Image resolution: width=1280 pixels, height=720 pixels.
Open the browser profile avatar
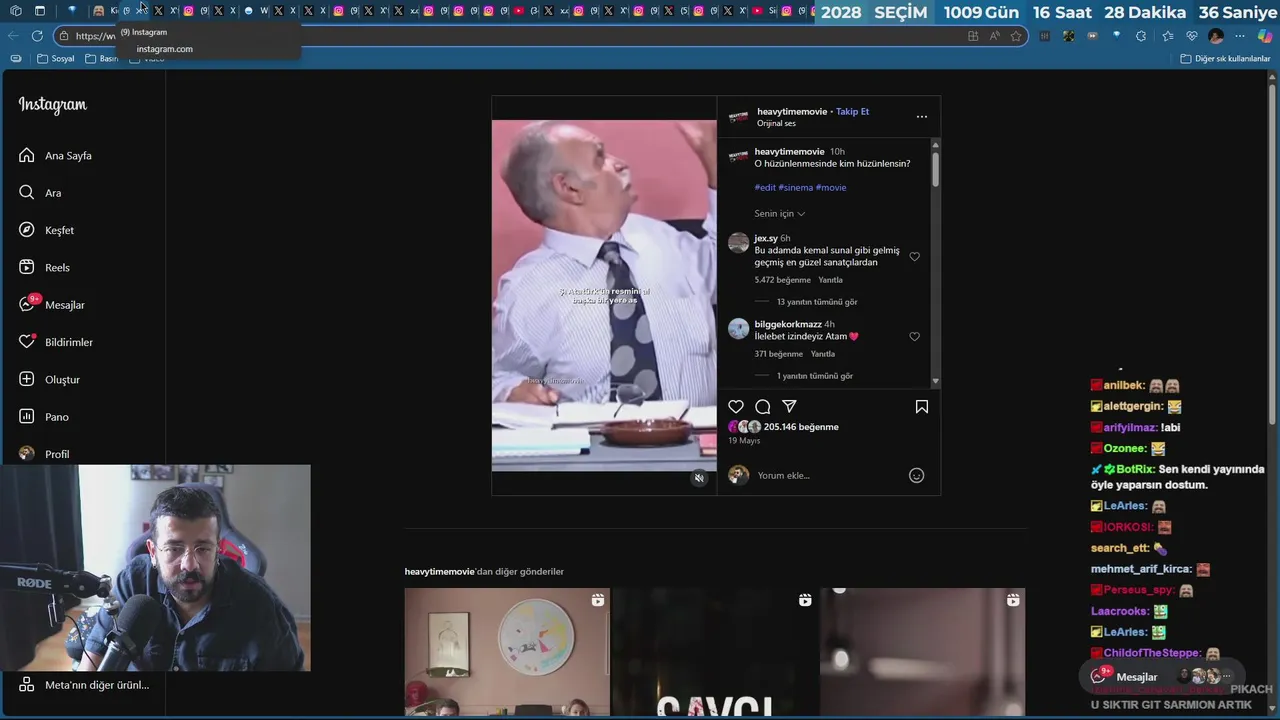[1216, 36]
